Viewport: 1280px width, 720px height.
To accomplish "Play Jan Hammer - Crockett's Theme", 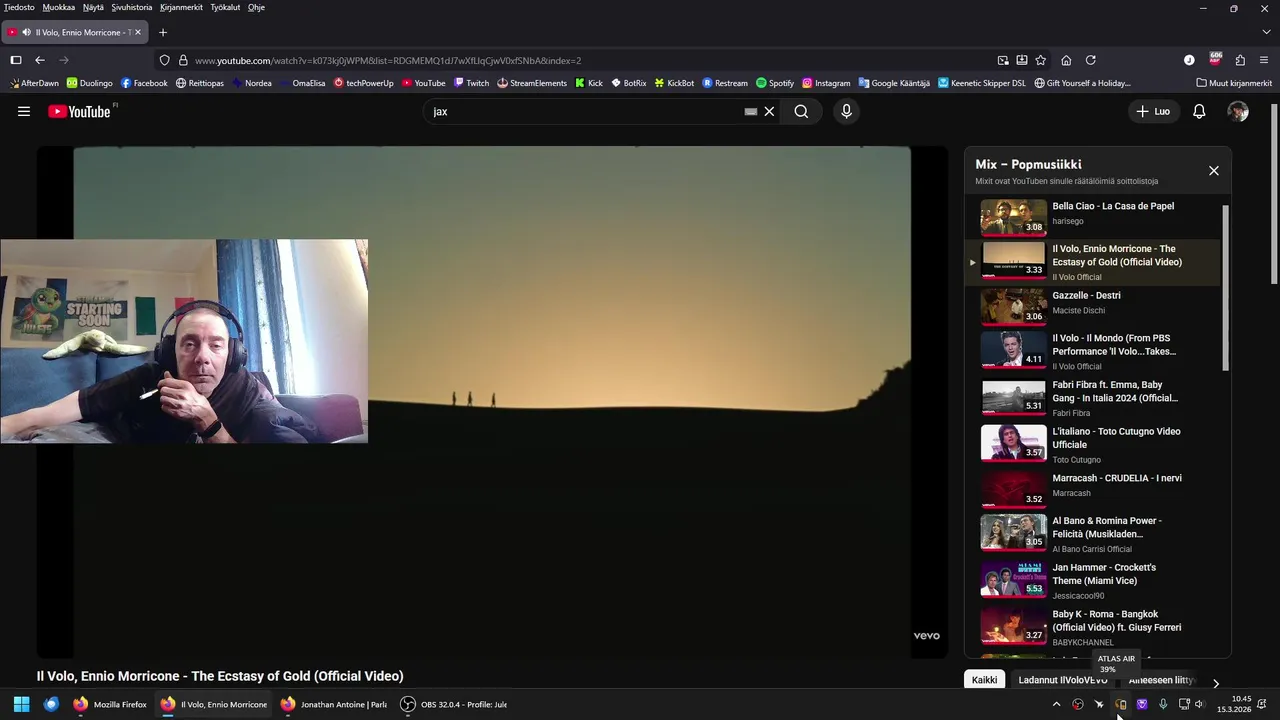I will (x=1093, y=581).
